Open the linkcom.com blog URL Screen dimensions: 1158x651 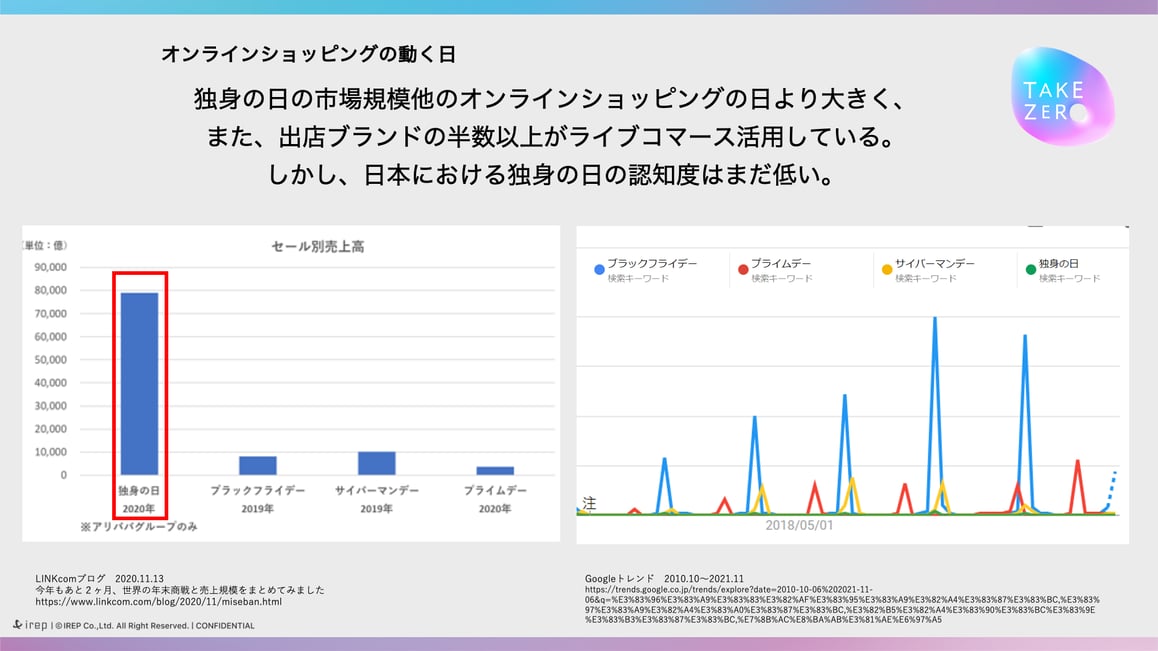click(x=158, y=602)
